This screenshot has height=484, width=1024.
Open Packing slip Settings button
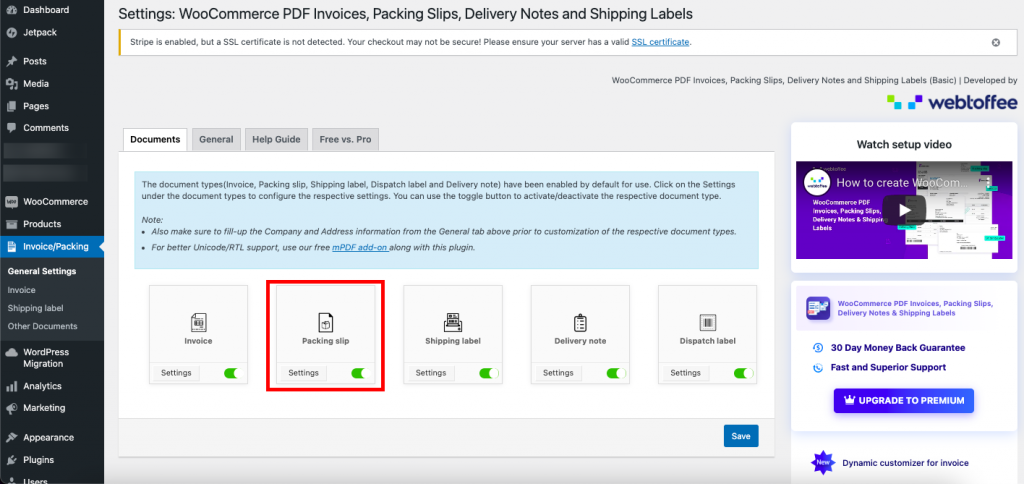[304, 373]
